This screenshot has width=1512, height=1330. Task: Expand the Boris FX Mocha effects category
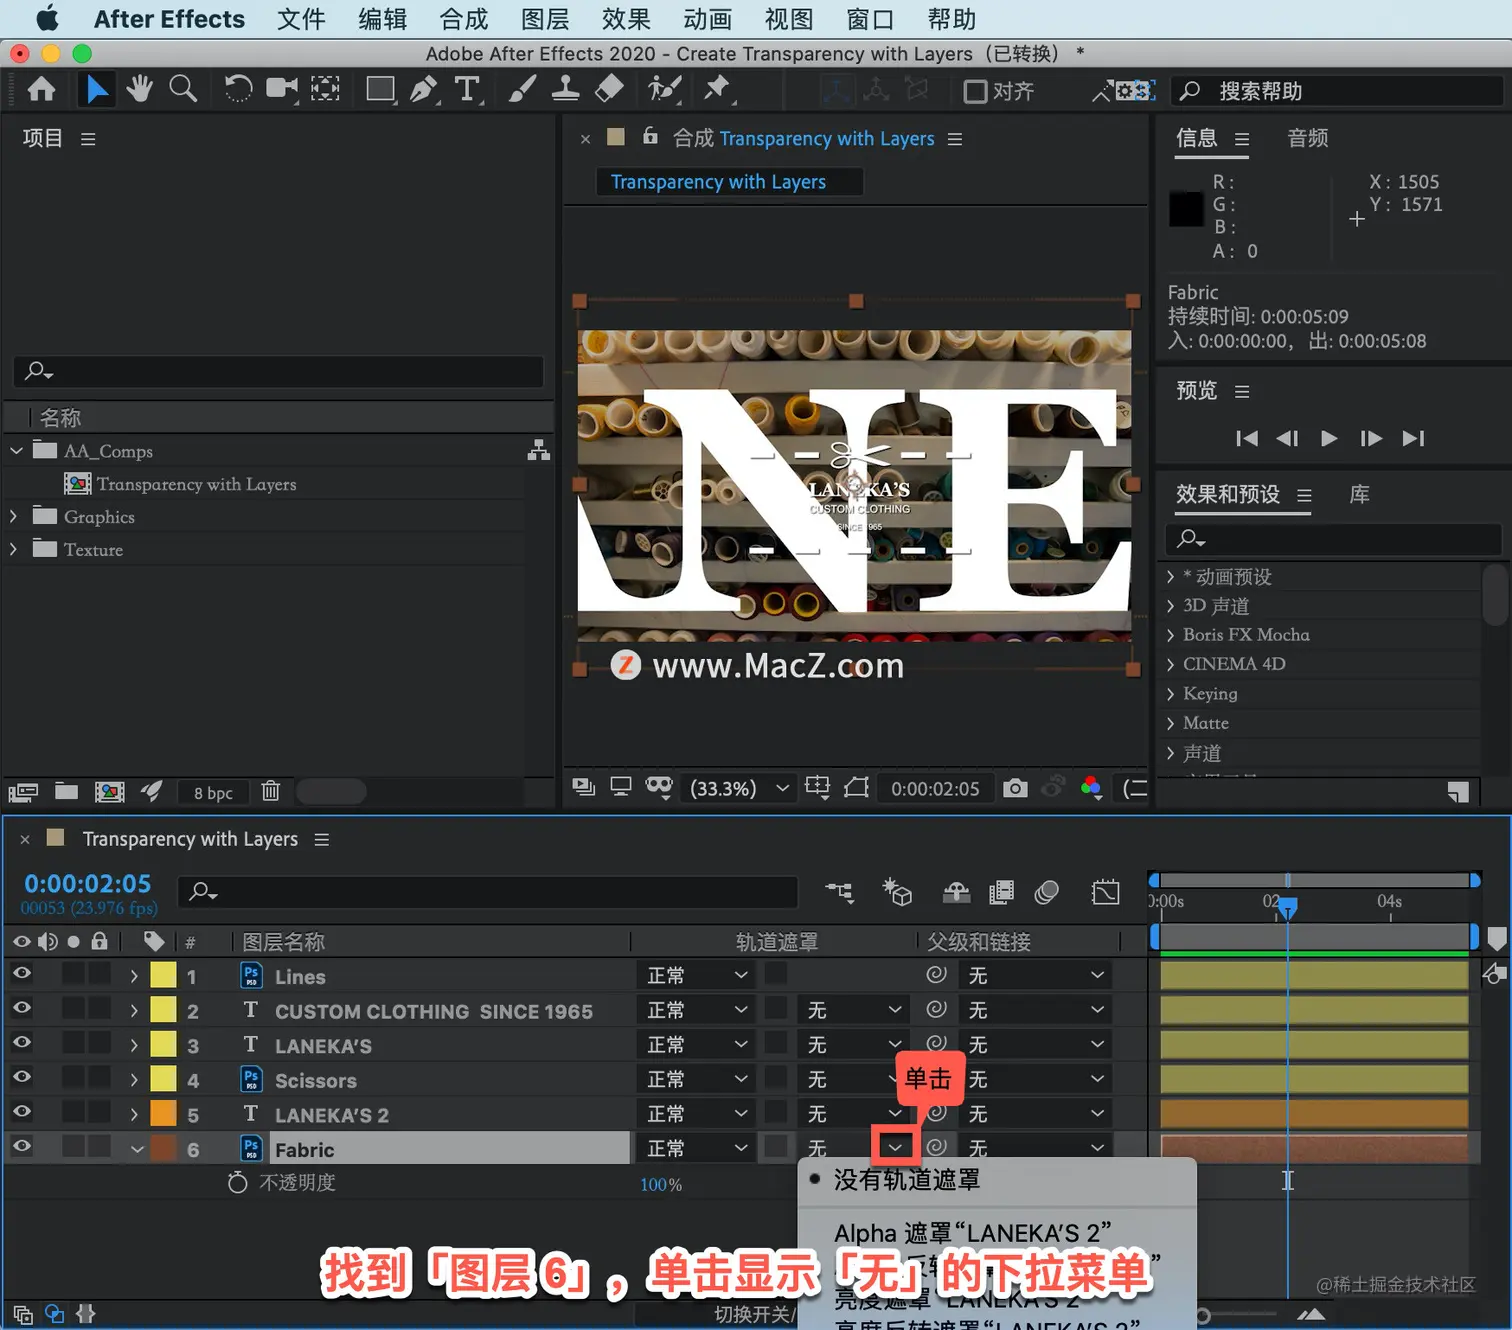pos(1170,635)
